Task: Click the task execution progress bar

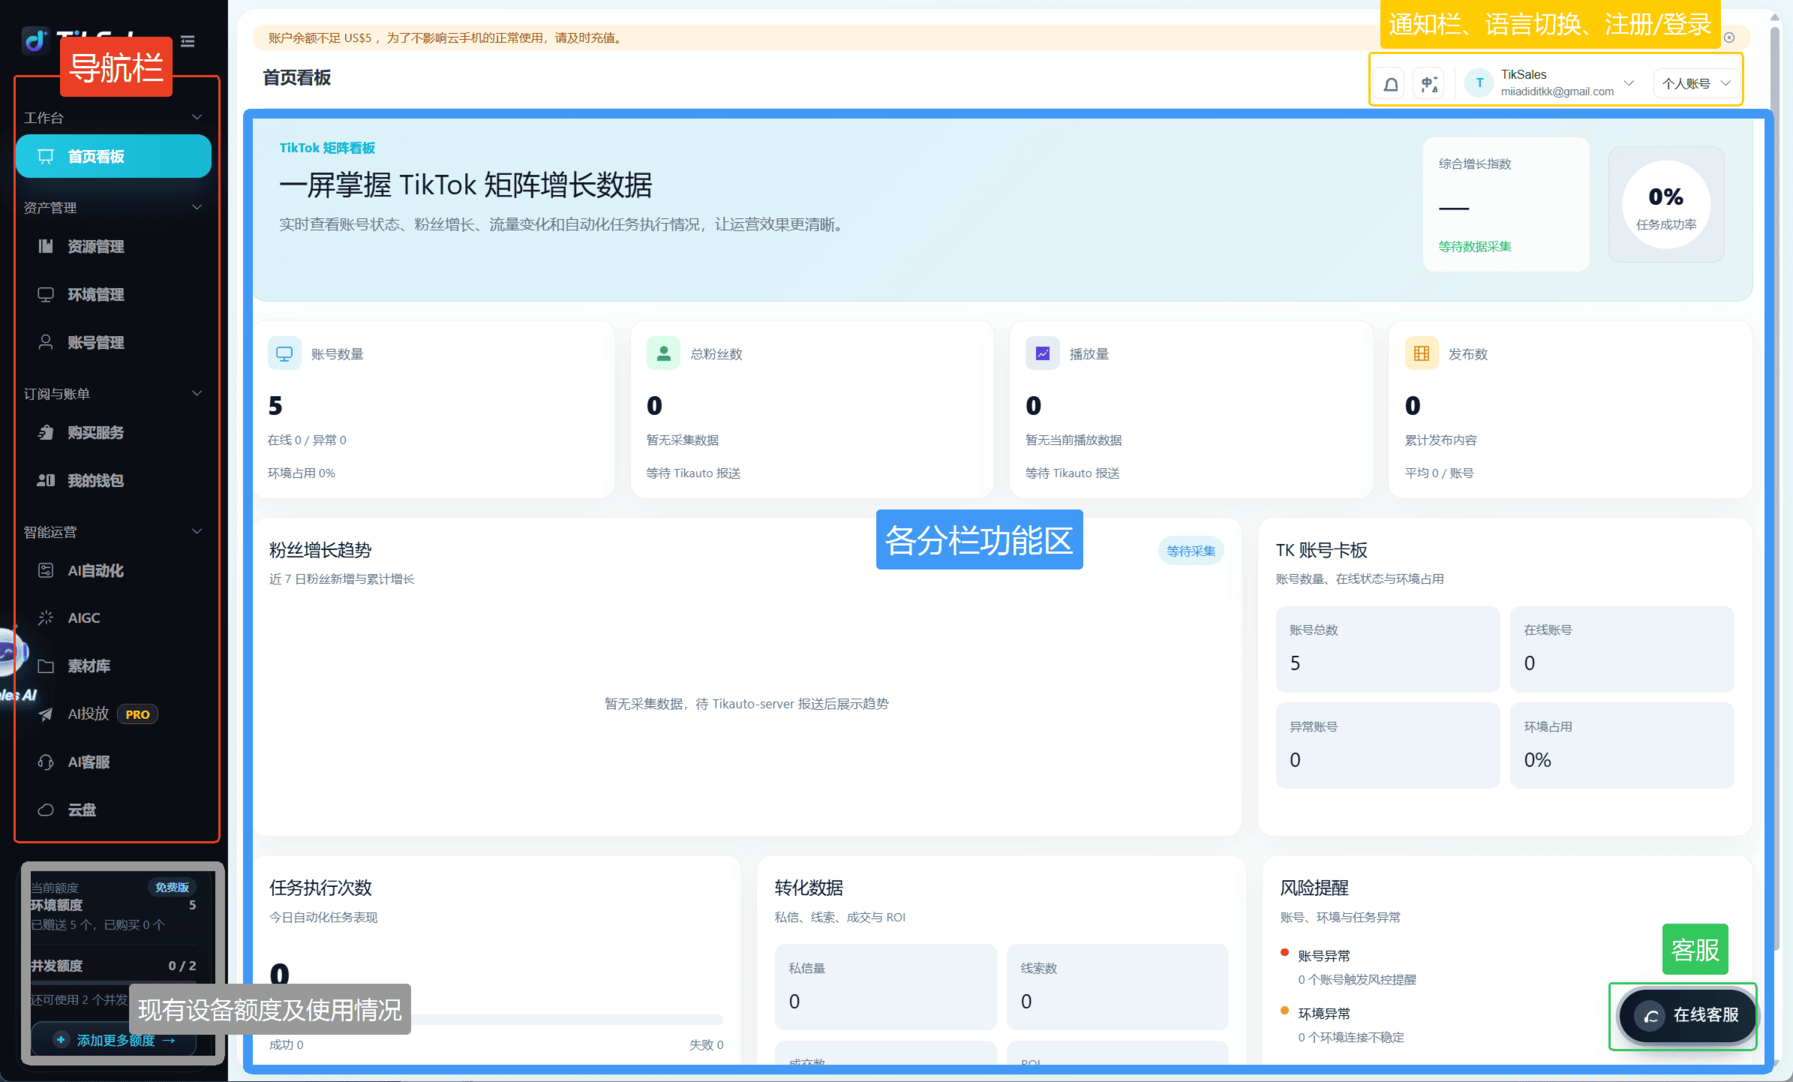Action: pyautogui.click(x=497, y=1019)
